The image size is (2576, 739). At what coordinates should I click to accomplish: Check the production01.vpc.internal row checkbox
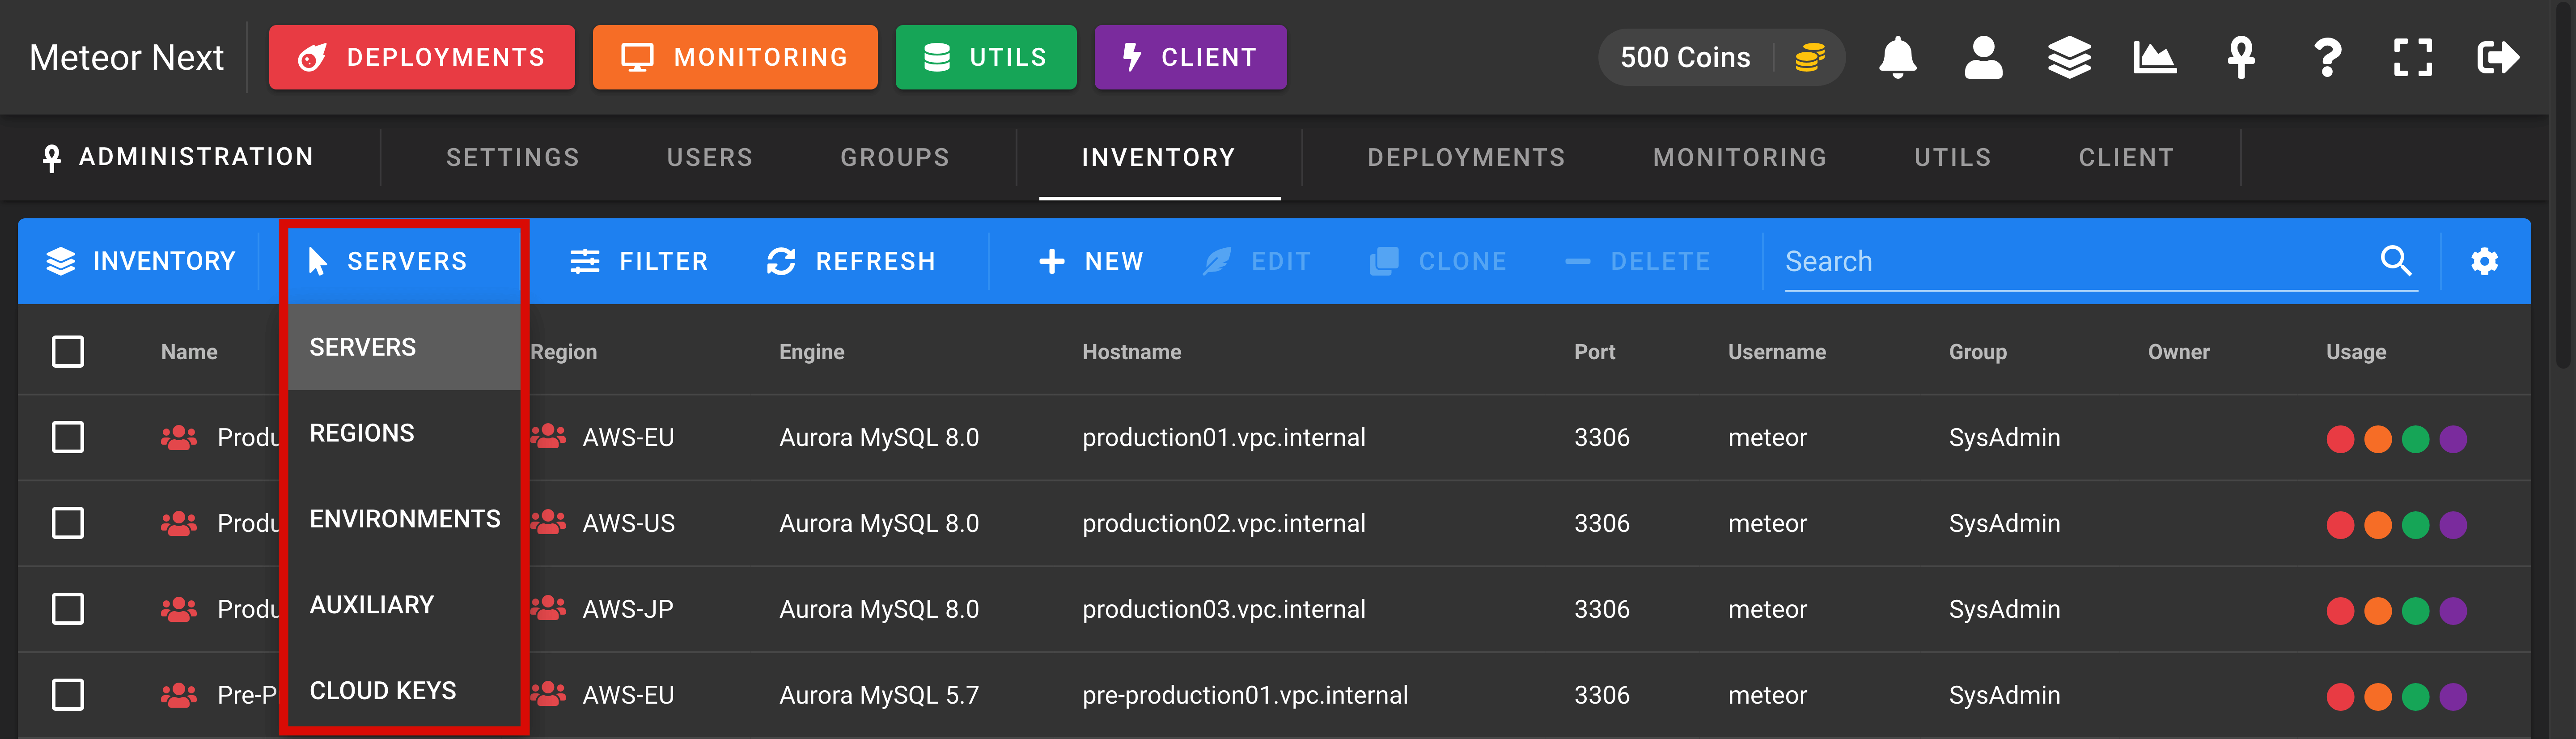[68, 437]
